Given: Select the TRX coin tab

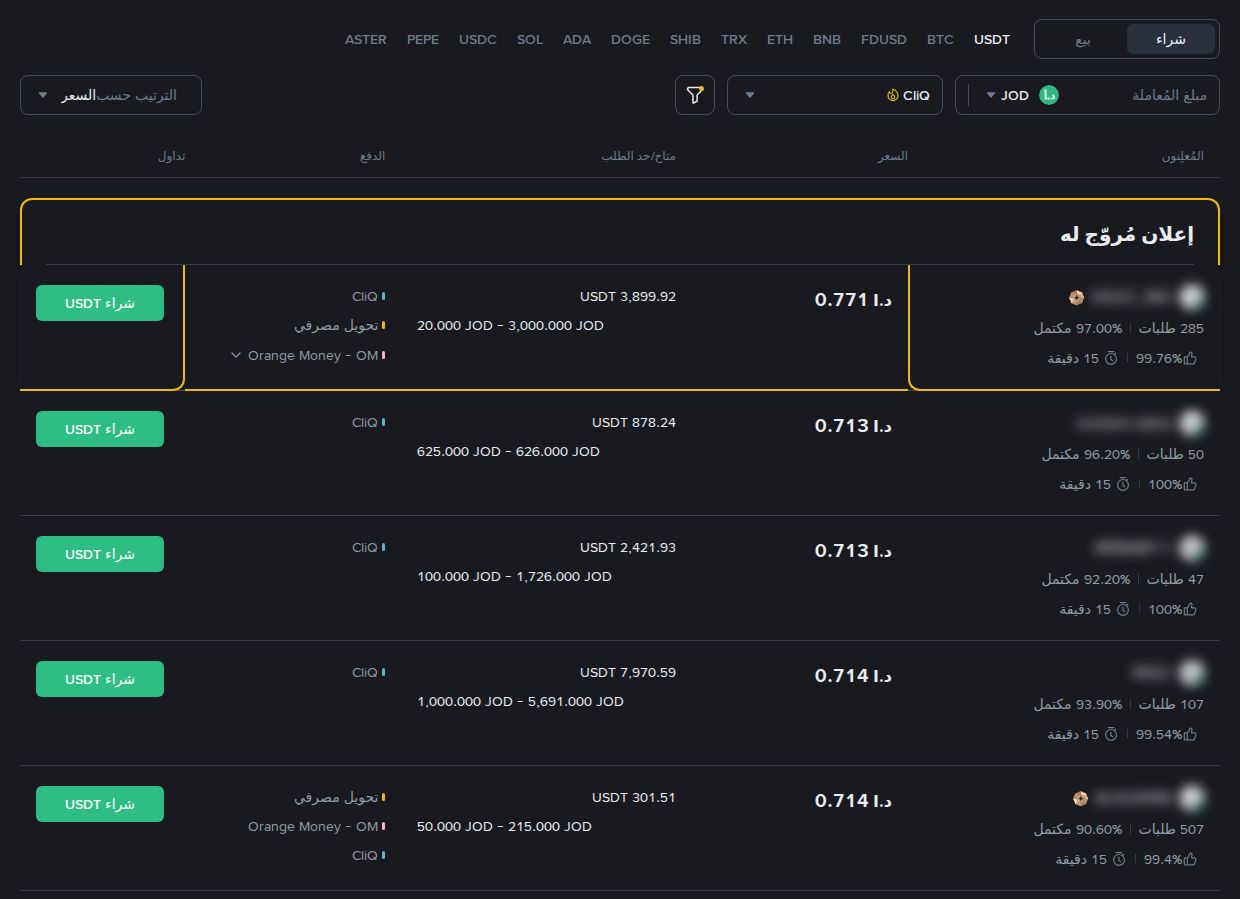Looking at the screenshot, I should point(734,40).
